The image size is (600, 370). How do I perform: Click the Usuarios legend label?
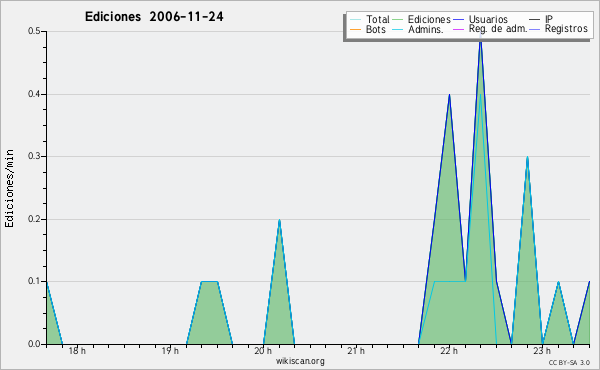(488, 19)
